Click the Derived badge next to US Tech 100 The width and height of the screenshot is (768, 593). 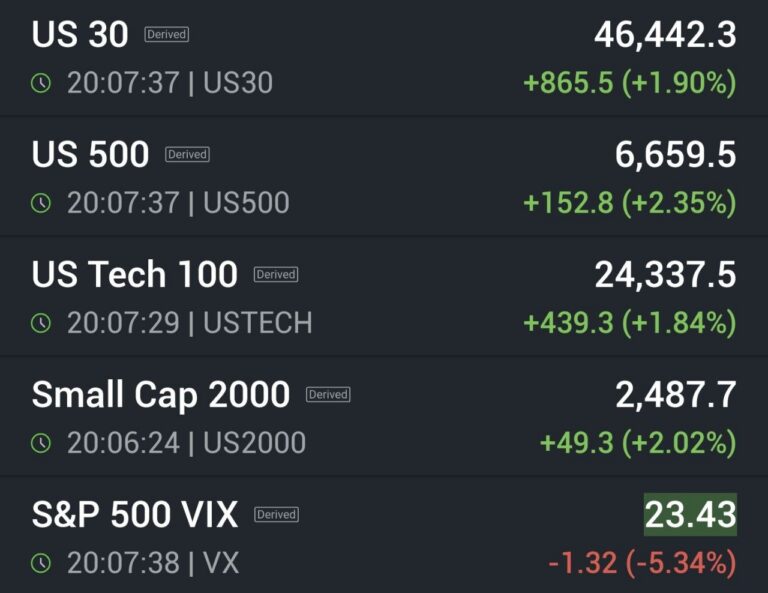pos(276,274)
